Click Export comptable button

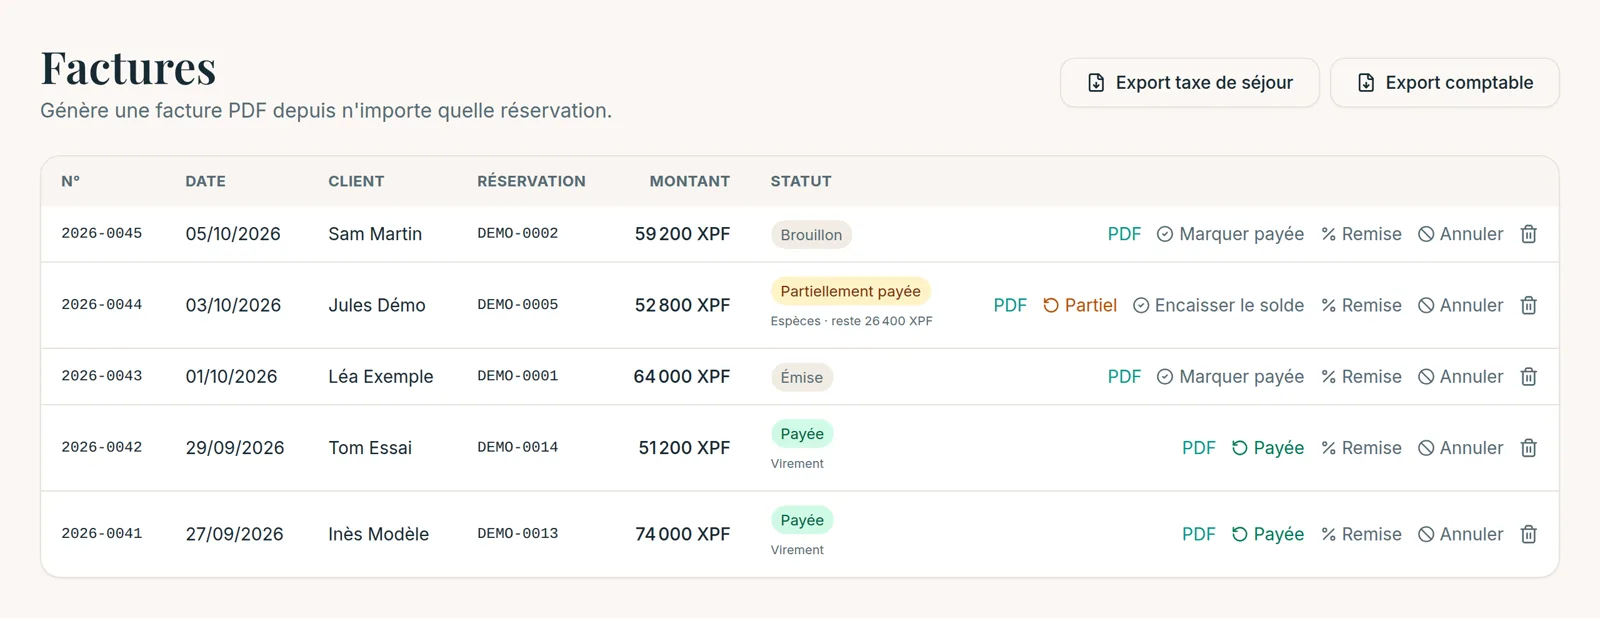click(1445, 83)
